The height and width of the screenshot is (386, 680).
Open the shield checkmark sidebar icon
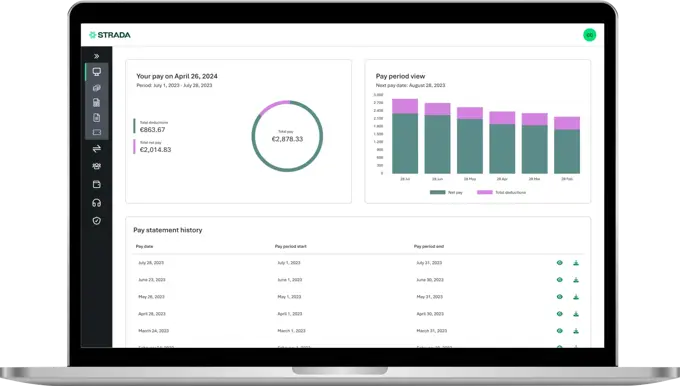tap(97, 221)
